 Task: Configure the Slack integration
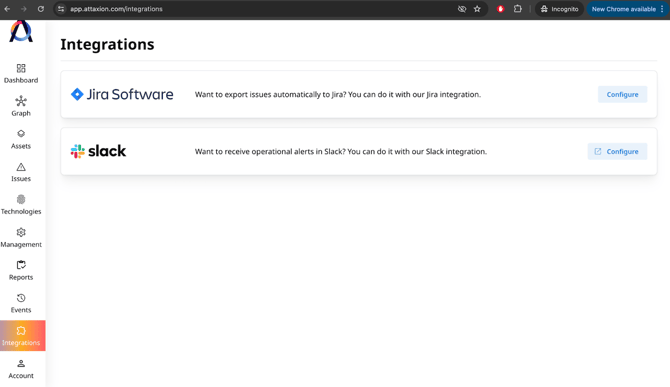(x=617, y=151)
